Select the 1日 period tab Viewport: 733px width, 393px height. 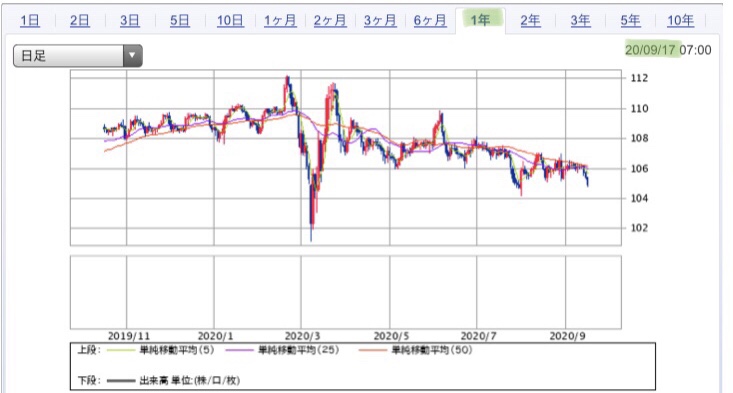30,21
